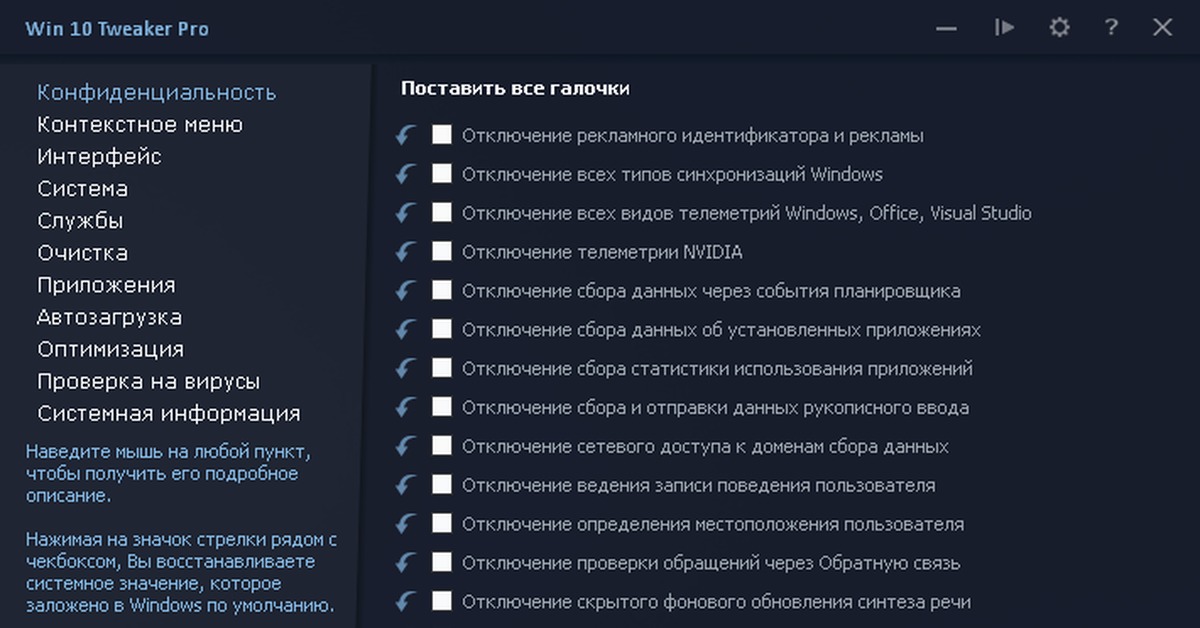Enable Отключение телеметрии NVIDIA checkbox
The height and width of the screenshot is (628, 1200).
(x=442, y=251)
